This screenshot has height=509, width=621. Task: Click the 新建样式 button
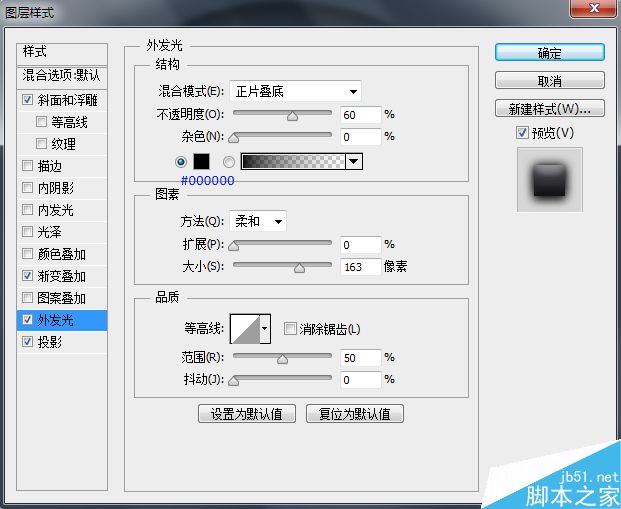[x=550, y=109]
